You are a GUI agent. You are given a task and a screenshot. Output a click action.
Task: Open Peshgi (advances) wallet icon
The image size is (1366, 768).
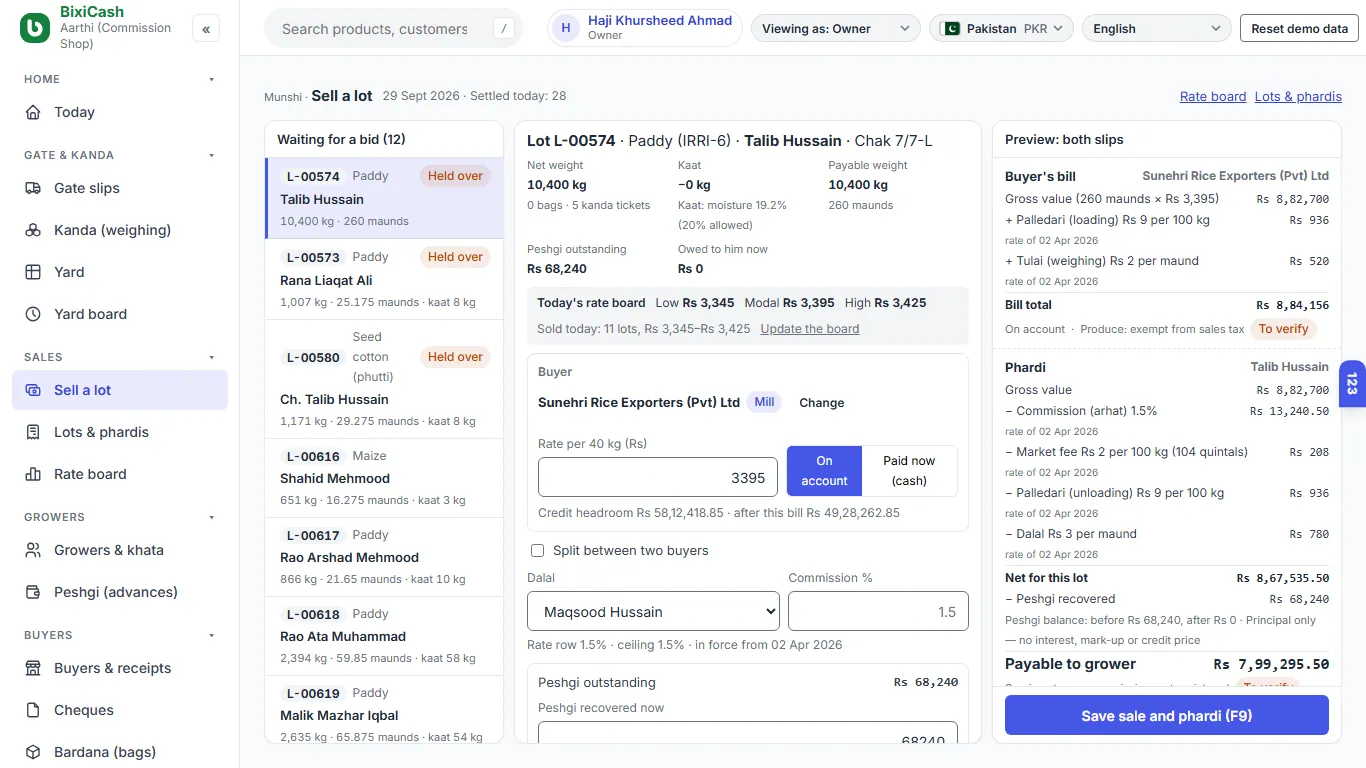coord(33,592)
